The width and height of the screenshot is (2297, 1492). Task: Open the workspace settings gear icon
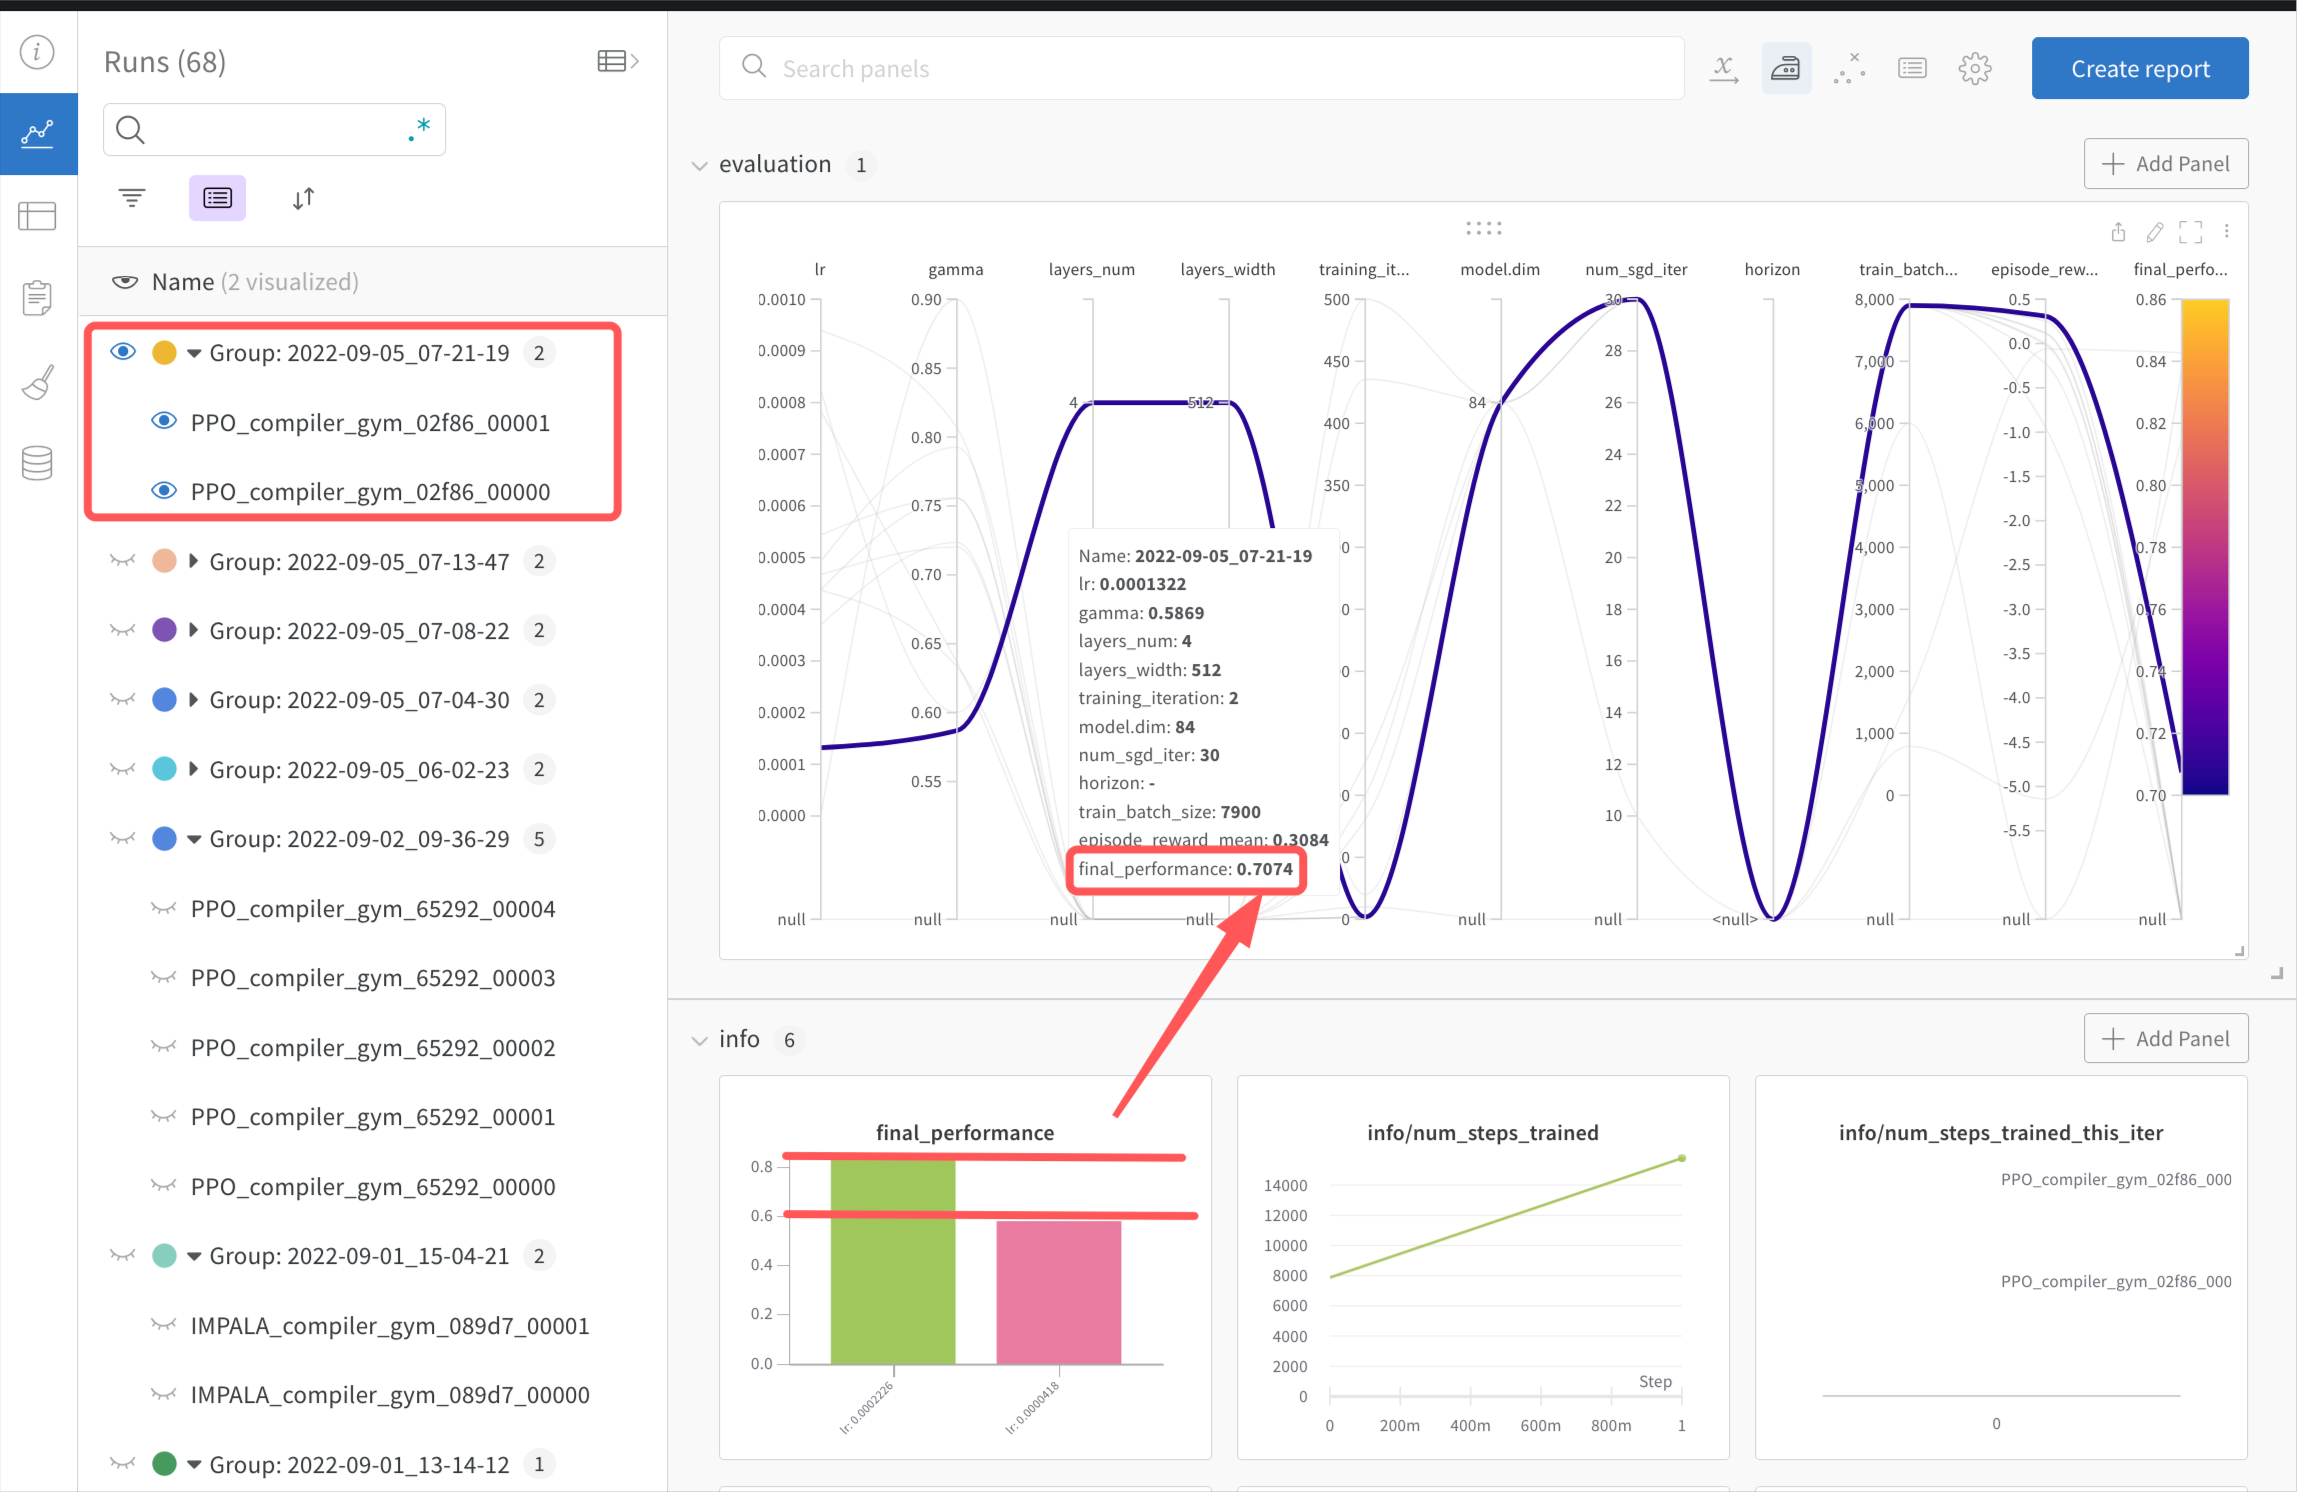point(1975,69)
